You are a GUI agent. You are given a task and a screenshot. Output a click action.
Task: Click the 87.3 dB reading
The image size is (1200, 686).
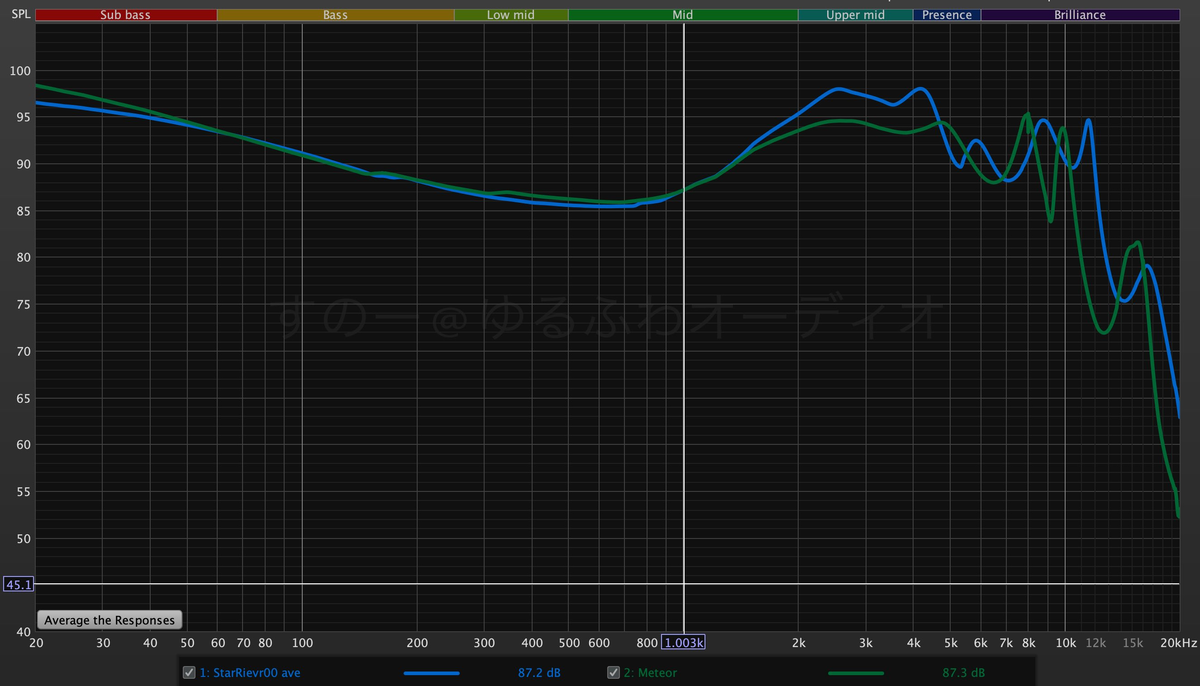tap(963, 673)
